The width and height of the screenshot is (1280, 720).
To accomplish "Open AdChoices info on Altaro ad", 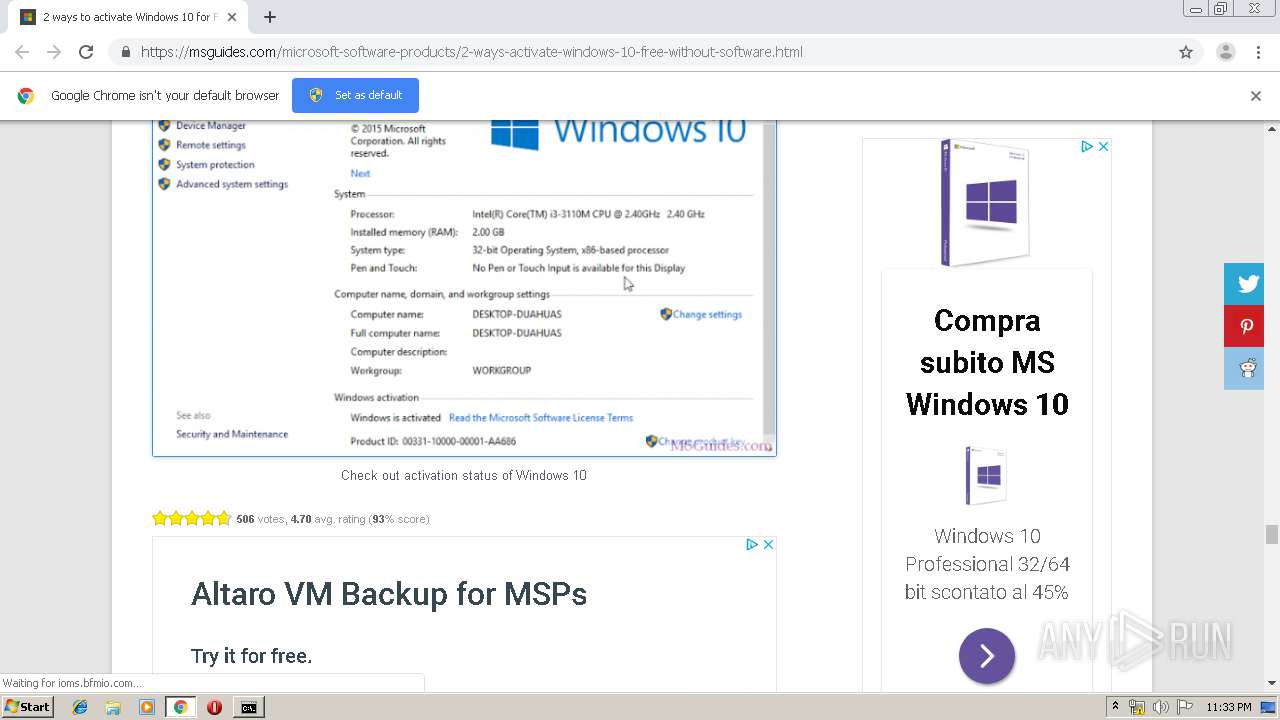I will point(752,545).
